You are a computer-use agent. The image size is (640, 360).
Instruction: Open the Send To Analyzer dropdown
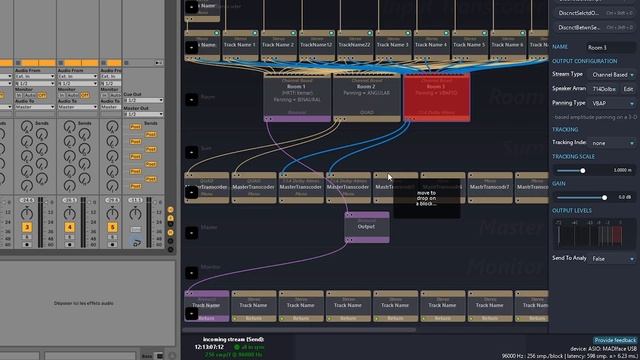611,259
